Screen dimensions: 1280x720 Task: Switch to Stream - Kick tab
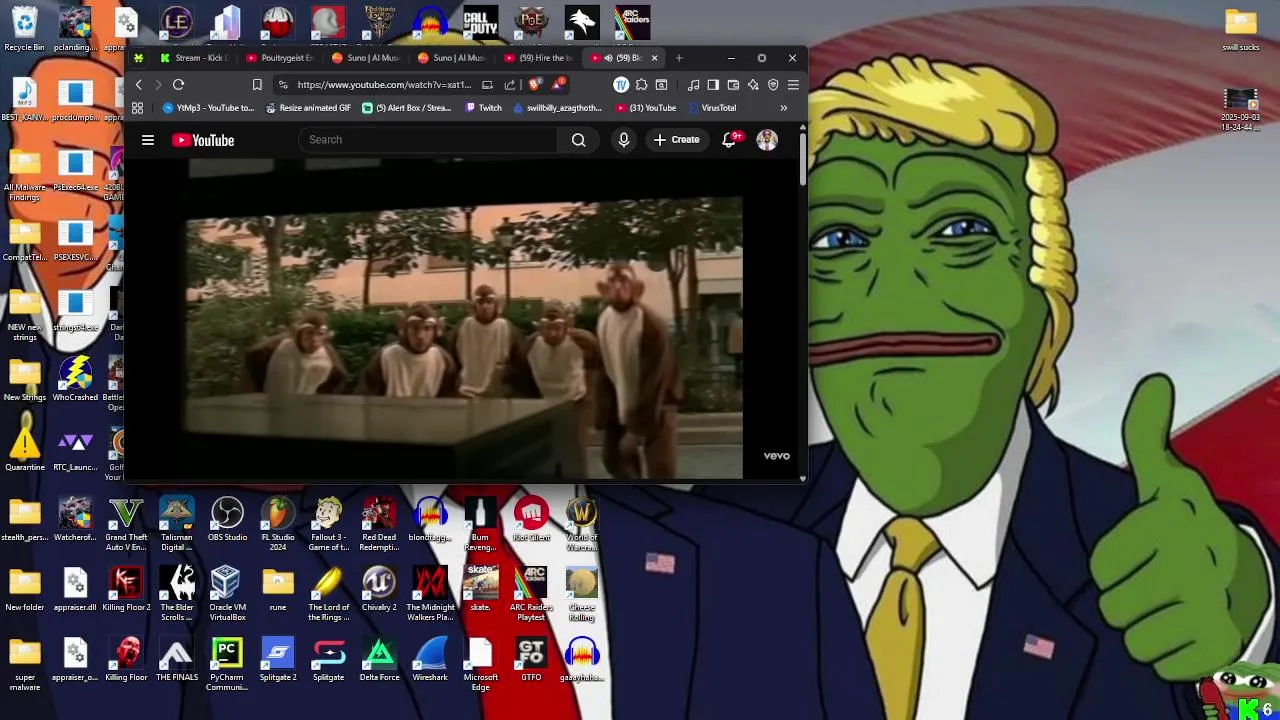pyautogui.click(x=194, y=58)
